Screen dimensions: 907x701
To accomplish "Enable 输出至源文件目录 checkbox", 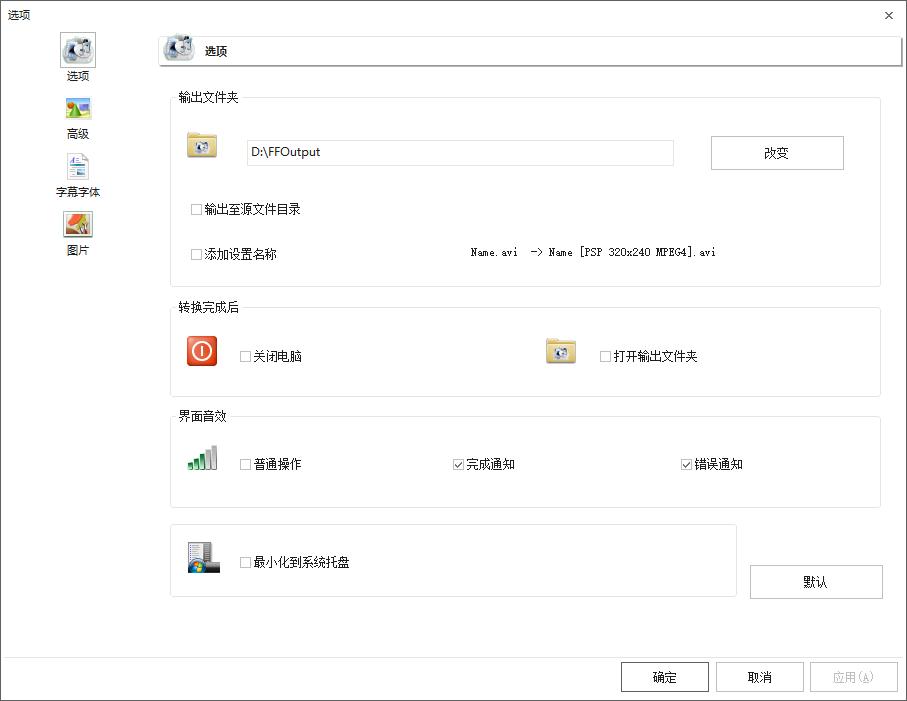I will tap(196, 209).
